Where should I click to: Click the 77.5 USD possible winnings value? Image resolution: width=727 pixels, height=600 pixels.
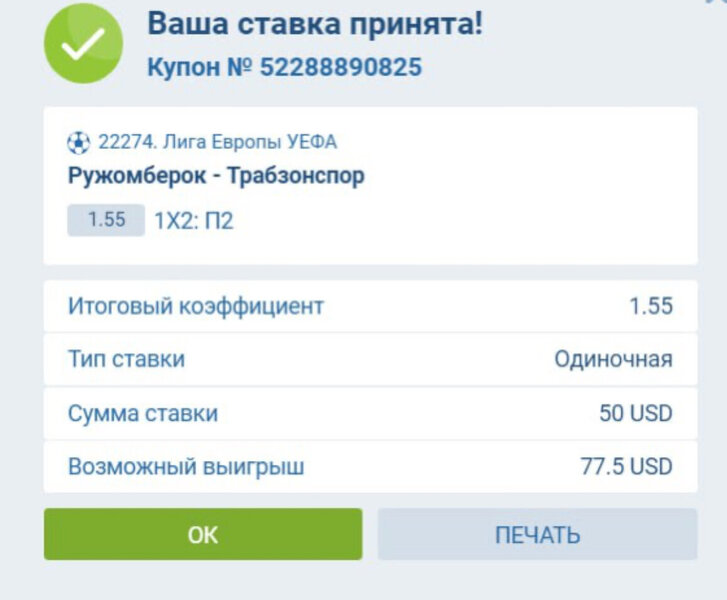coord(626,466)
